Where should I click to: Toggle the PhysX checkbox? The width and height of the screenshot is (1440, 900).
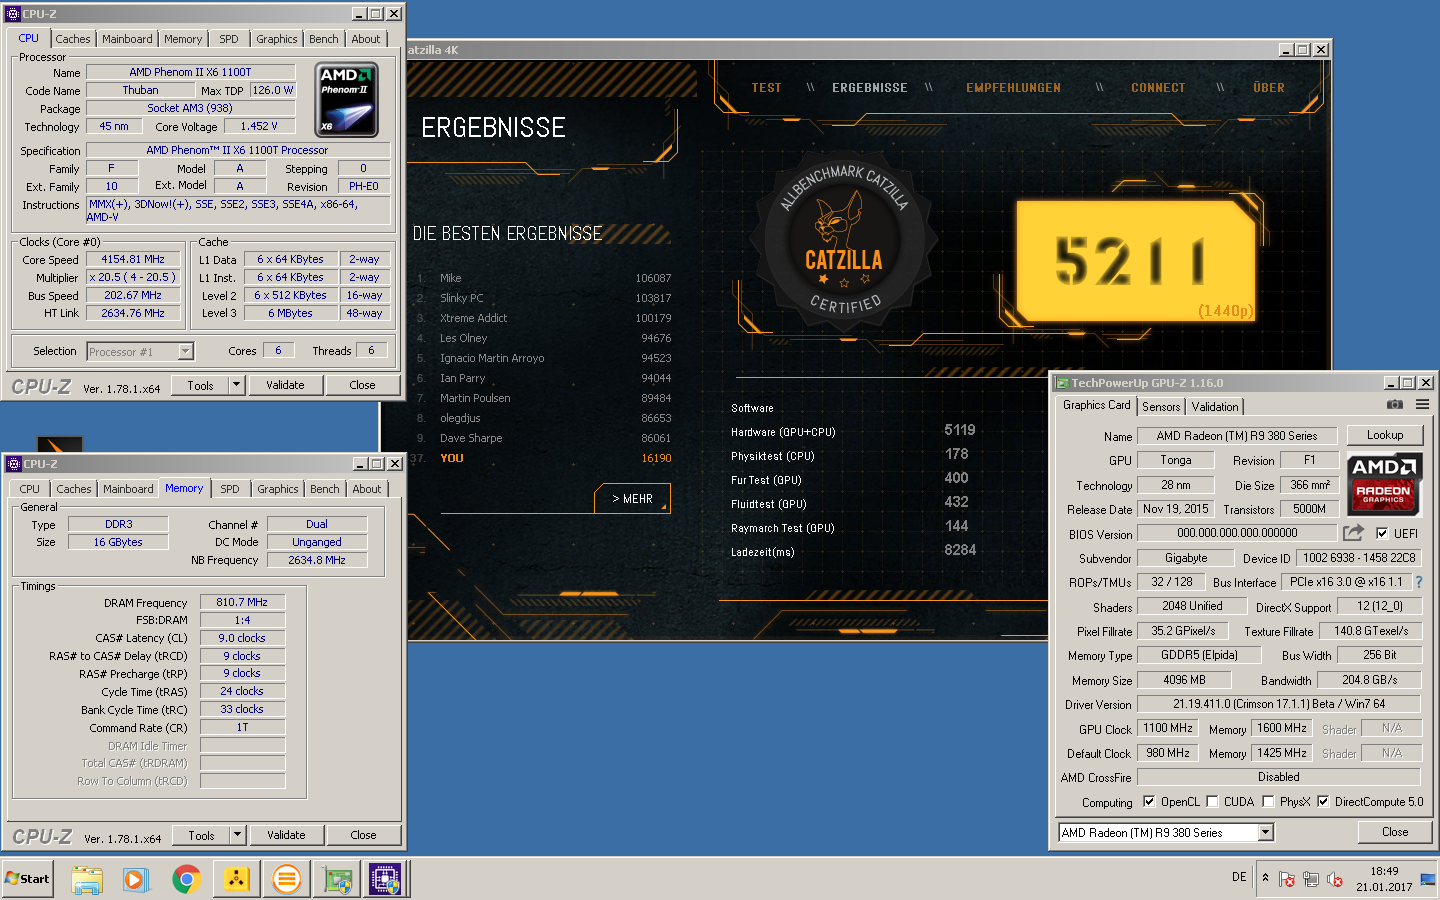(1268, 801)
